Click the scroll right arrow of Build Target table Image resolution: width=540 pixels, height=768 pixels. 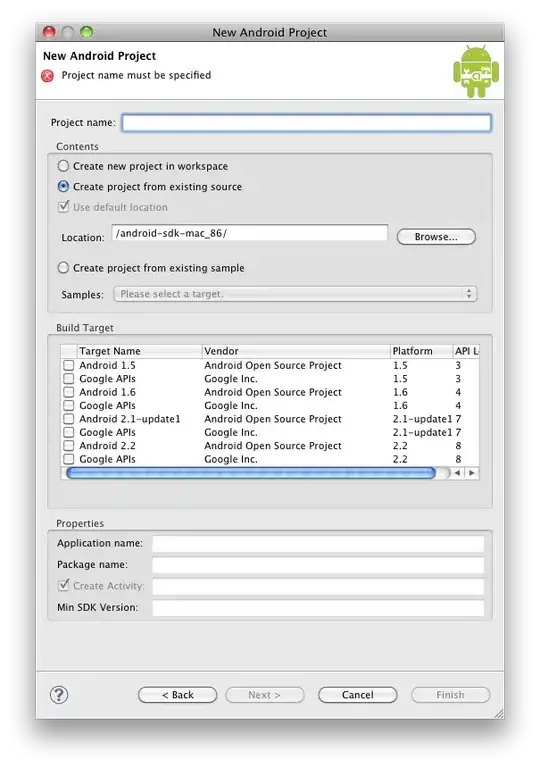pyautogui.click(x=471, y=473)
